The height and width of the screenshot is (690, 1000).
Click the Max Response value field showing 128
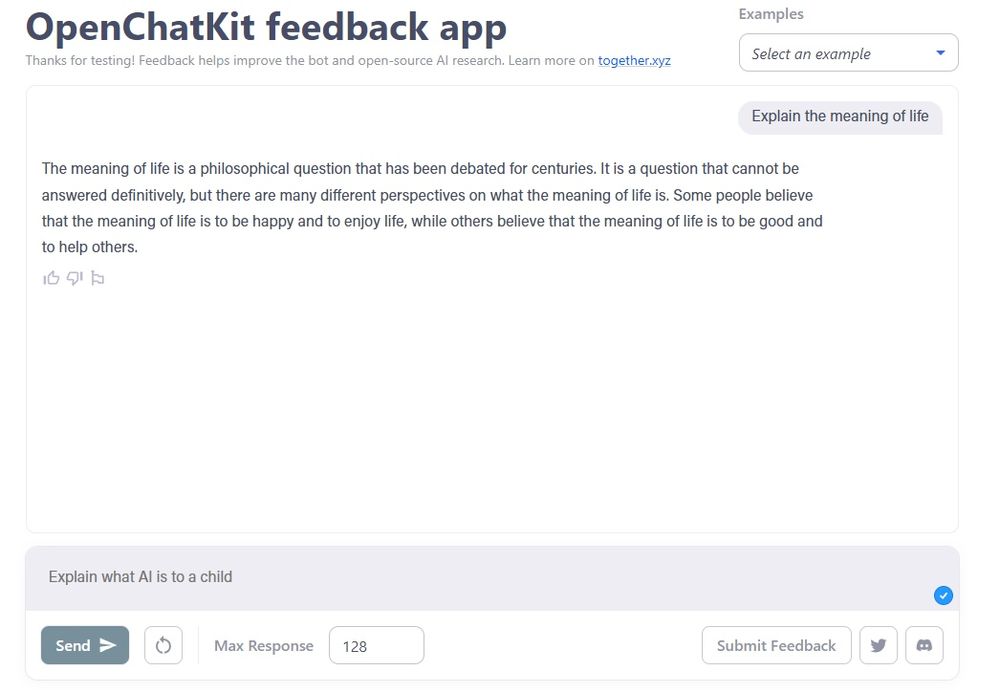pos(376,645)
